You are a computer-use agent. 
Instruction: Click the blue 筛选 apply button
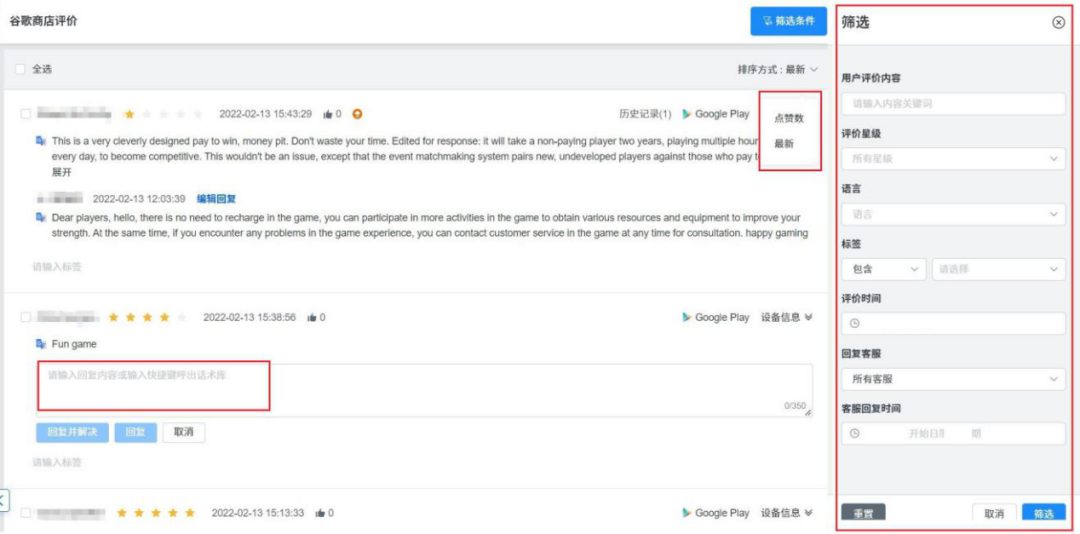pos(1043,514)
